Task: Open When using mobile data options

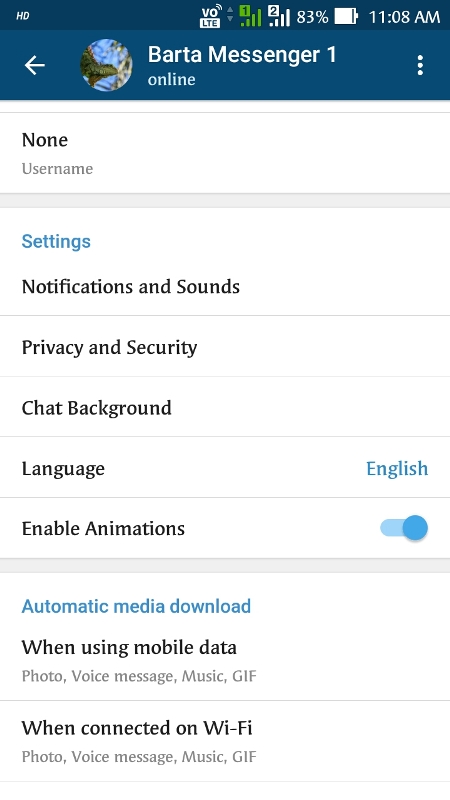Action: tap(225, 660)
